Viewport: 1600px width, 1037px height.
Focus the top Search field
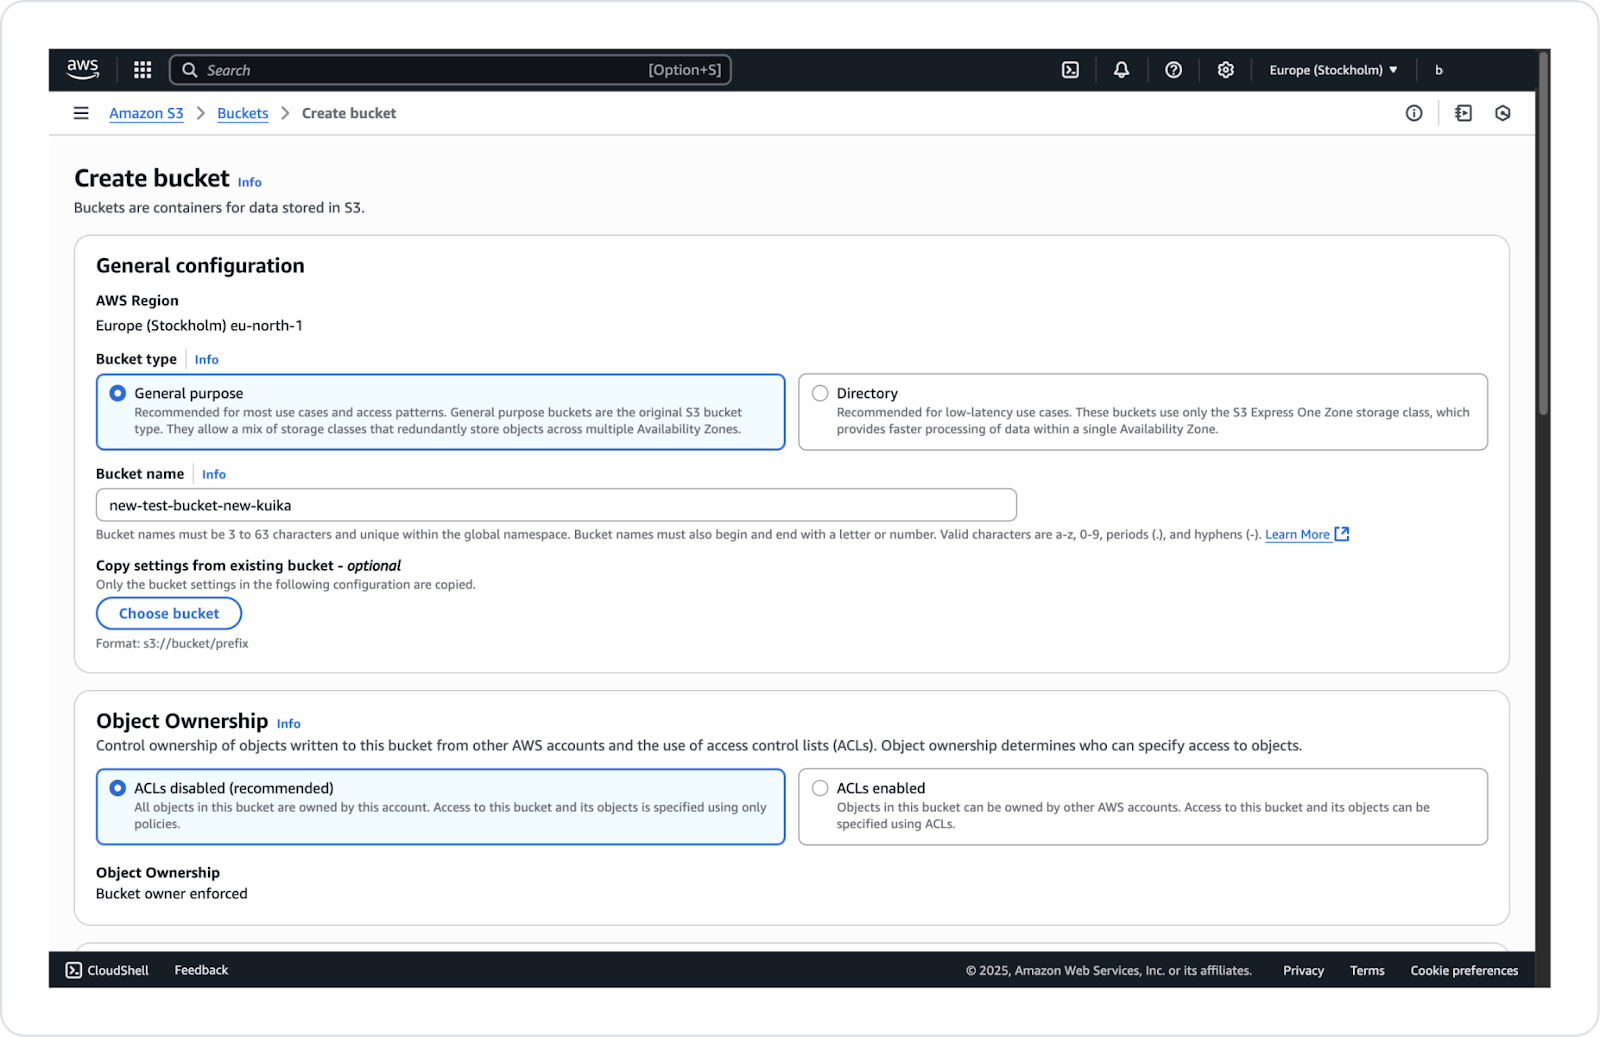pyautogui.click(x=451, y=70)
